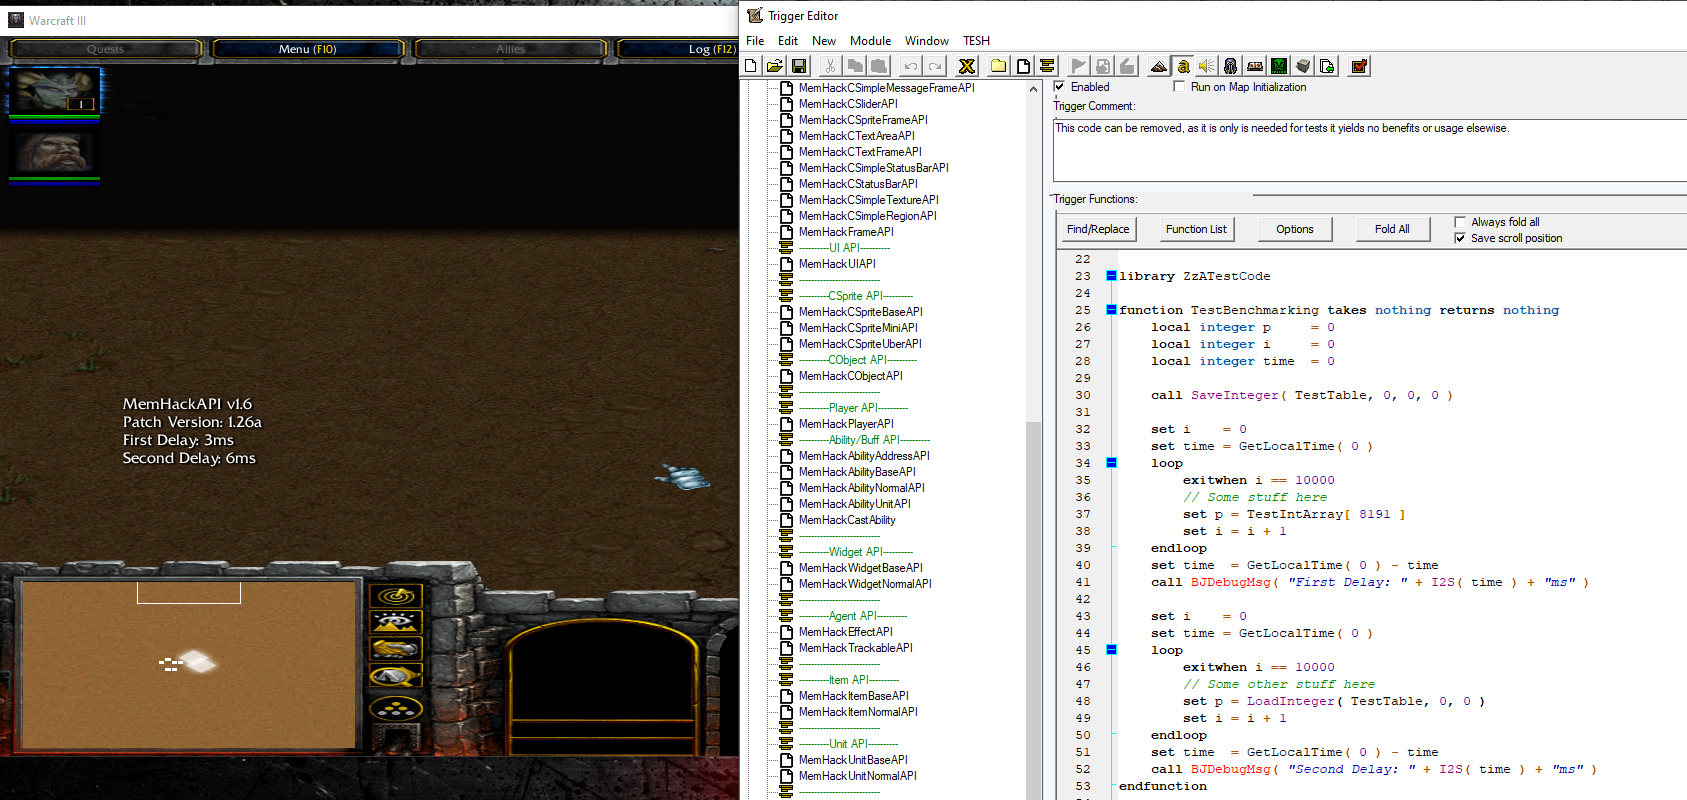Collapse the TestBenchmarking function fold marker
This screenshot has height=800, width=1687.
1111,310
